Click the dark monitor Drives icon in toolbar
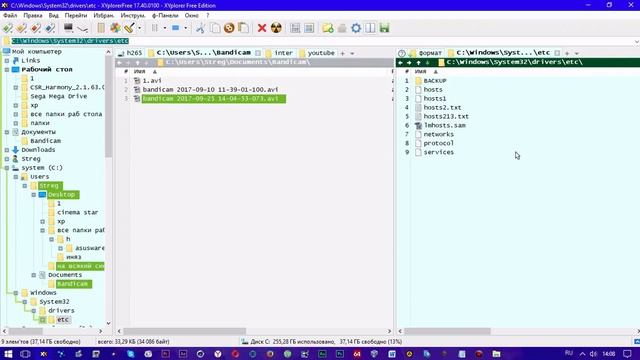The height and width of the screenshot is (360, 640). tap(68, 28)
